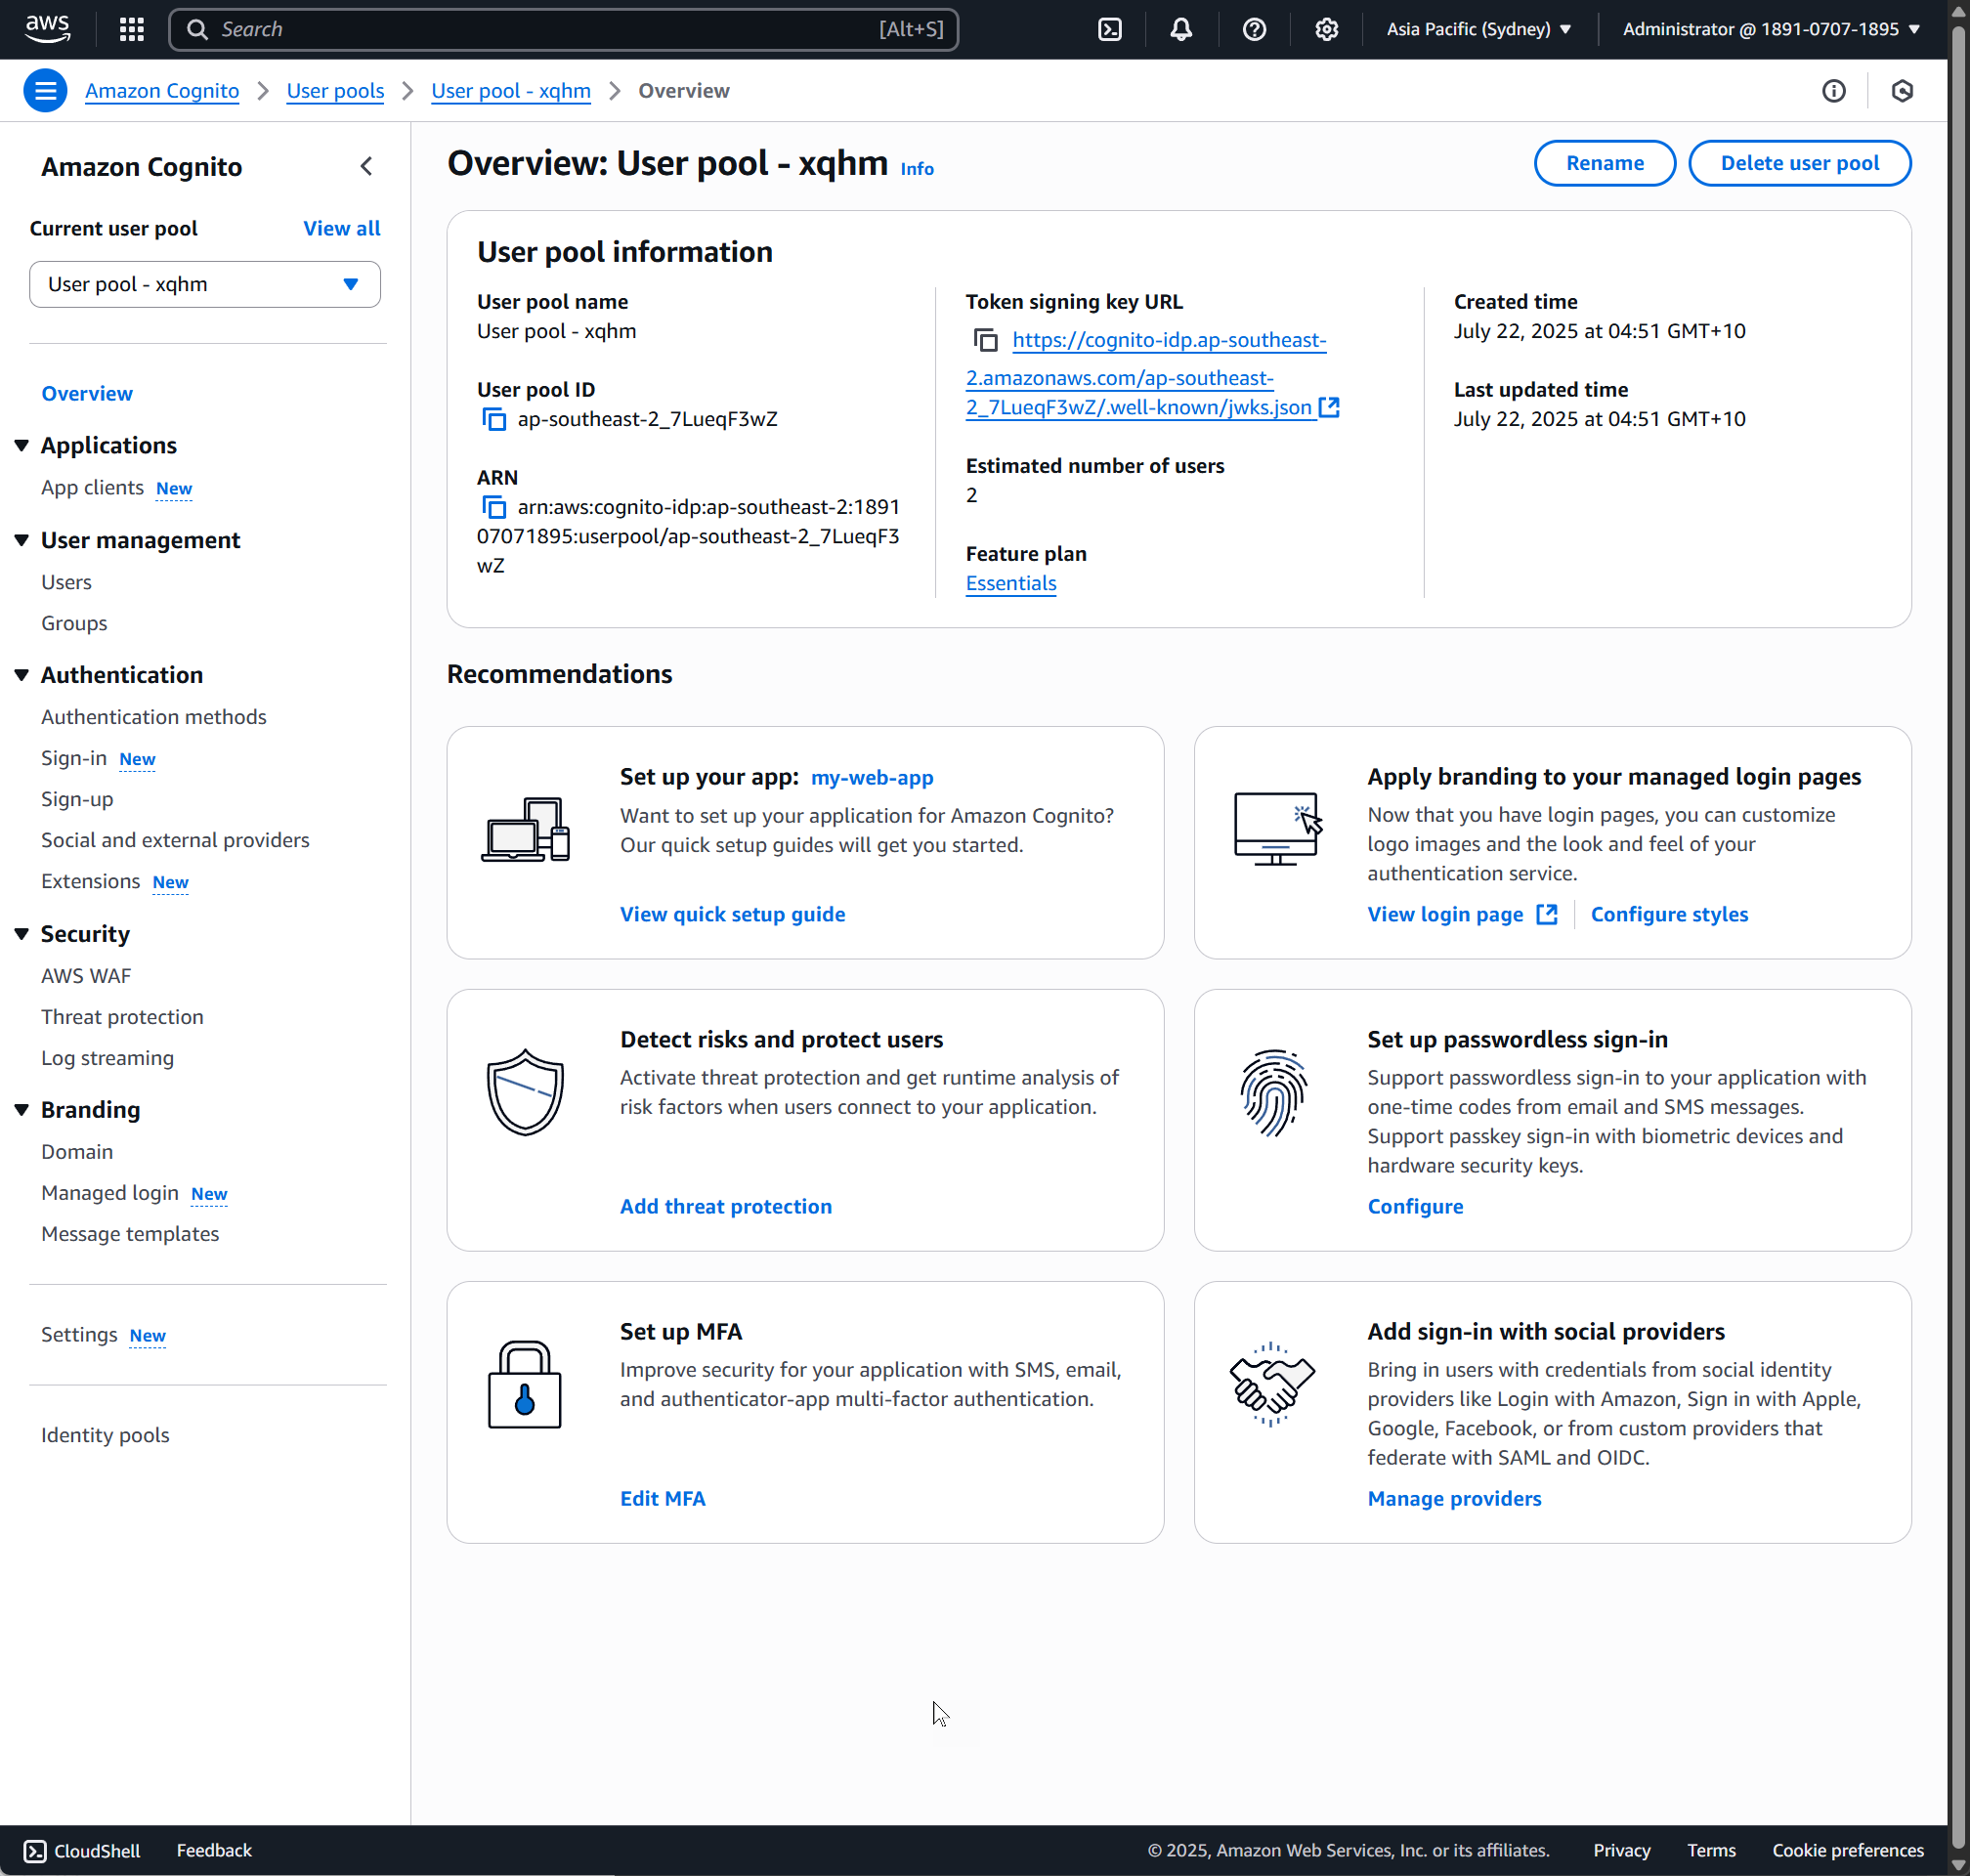Viewport: 1970px width, 1876px height.
Task: Open CloudShell from top navigation icon
Action: (x=1109, y=29)
